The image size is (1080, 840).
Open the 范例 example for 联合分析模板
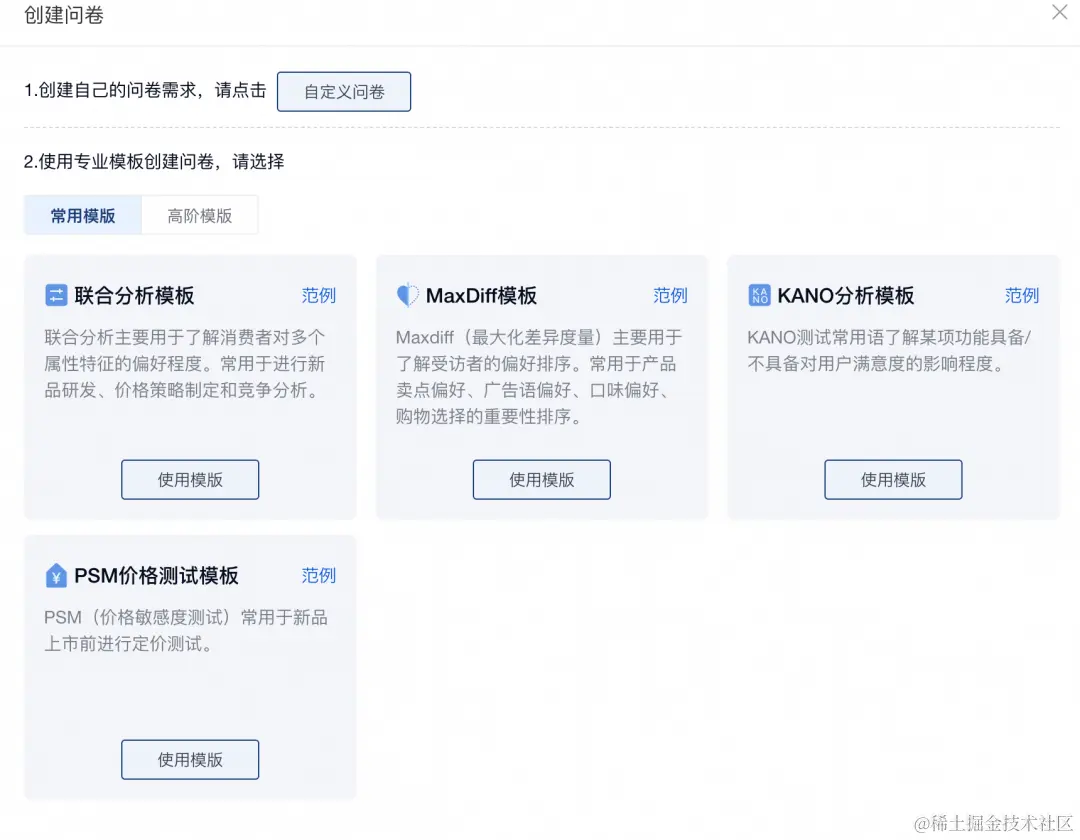pyautogui.click(x=319, y=295)
